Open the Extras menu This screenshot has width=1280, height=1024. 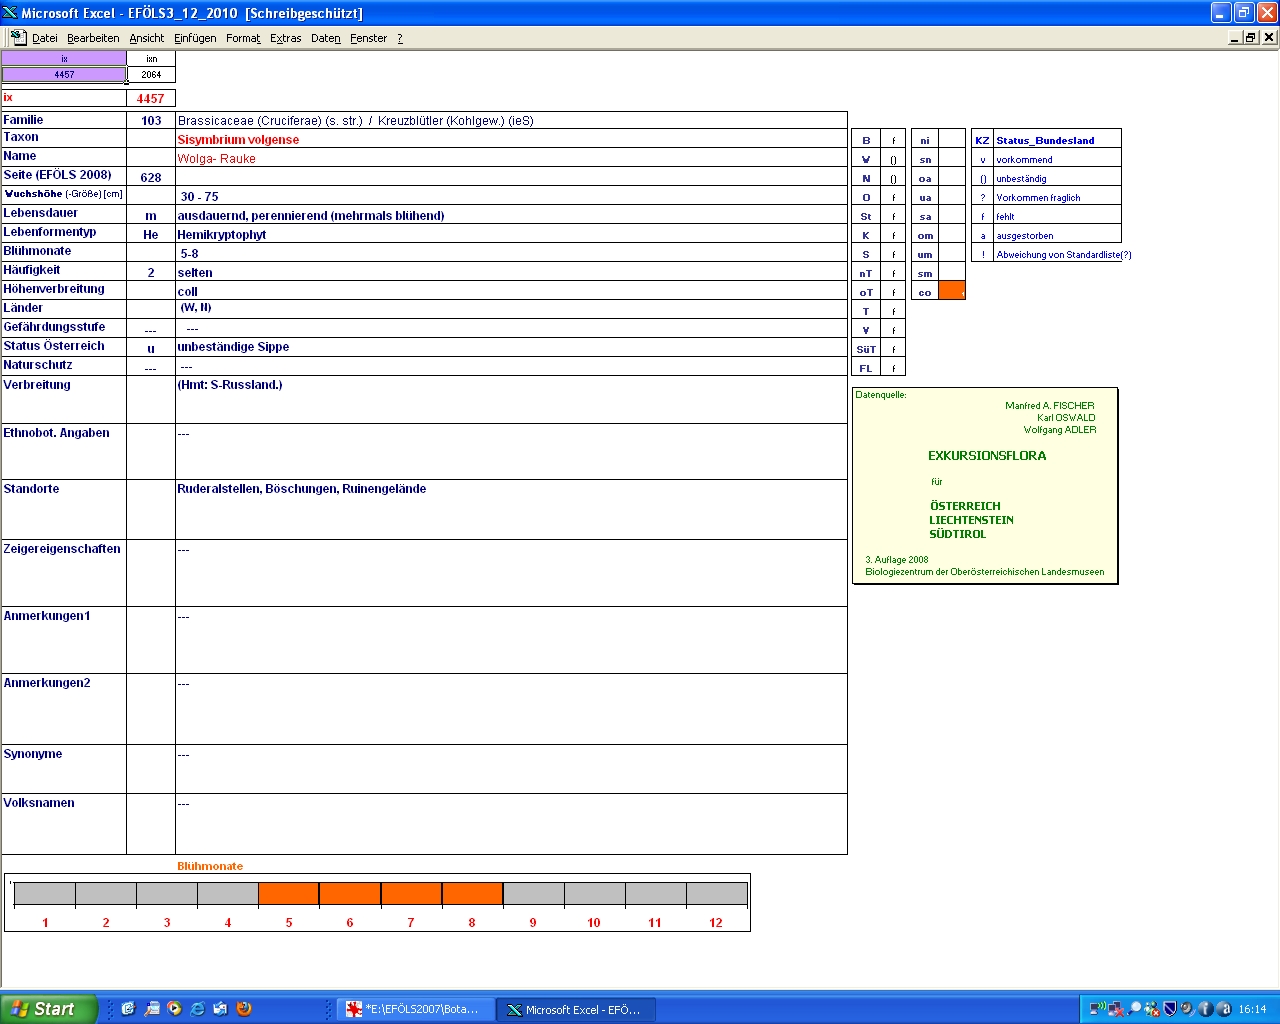coord(285,38)
